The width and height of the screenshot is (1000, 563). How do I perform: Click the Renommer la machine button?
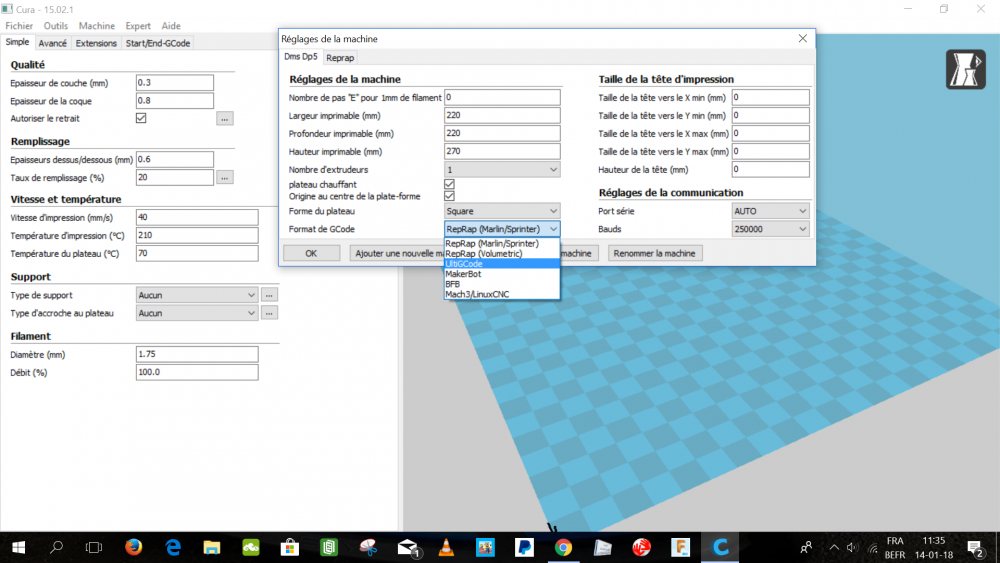654,253
